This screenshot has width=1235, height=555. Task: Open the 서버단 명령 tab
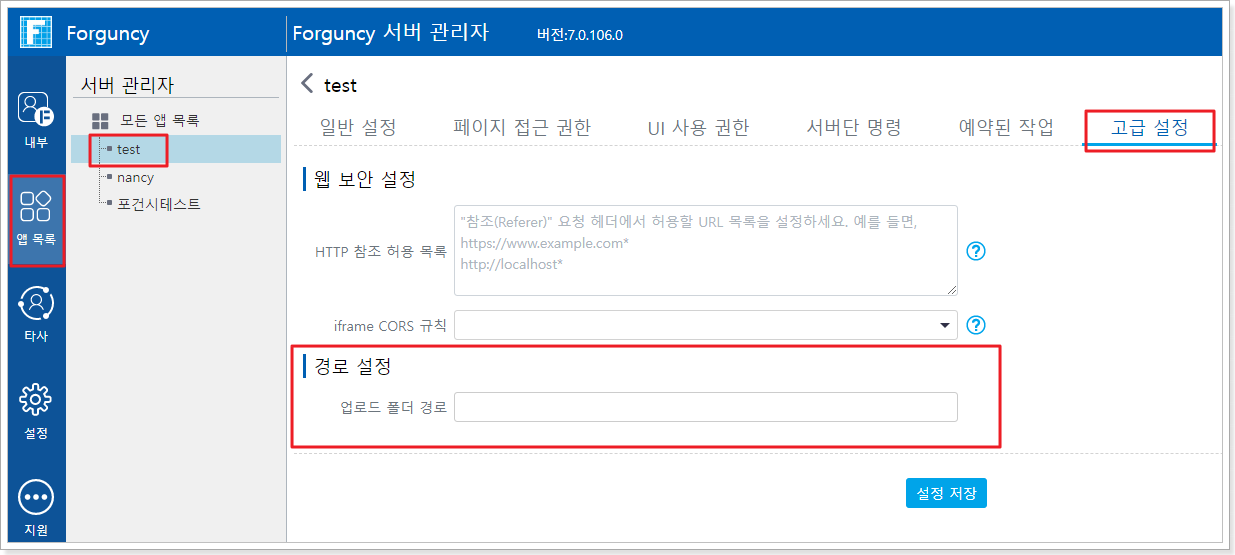coord(853,127)
